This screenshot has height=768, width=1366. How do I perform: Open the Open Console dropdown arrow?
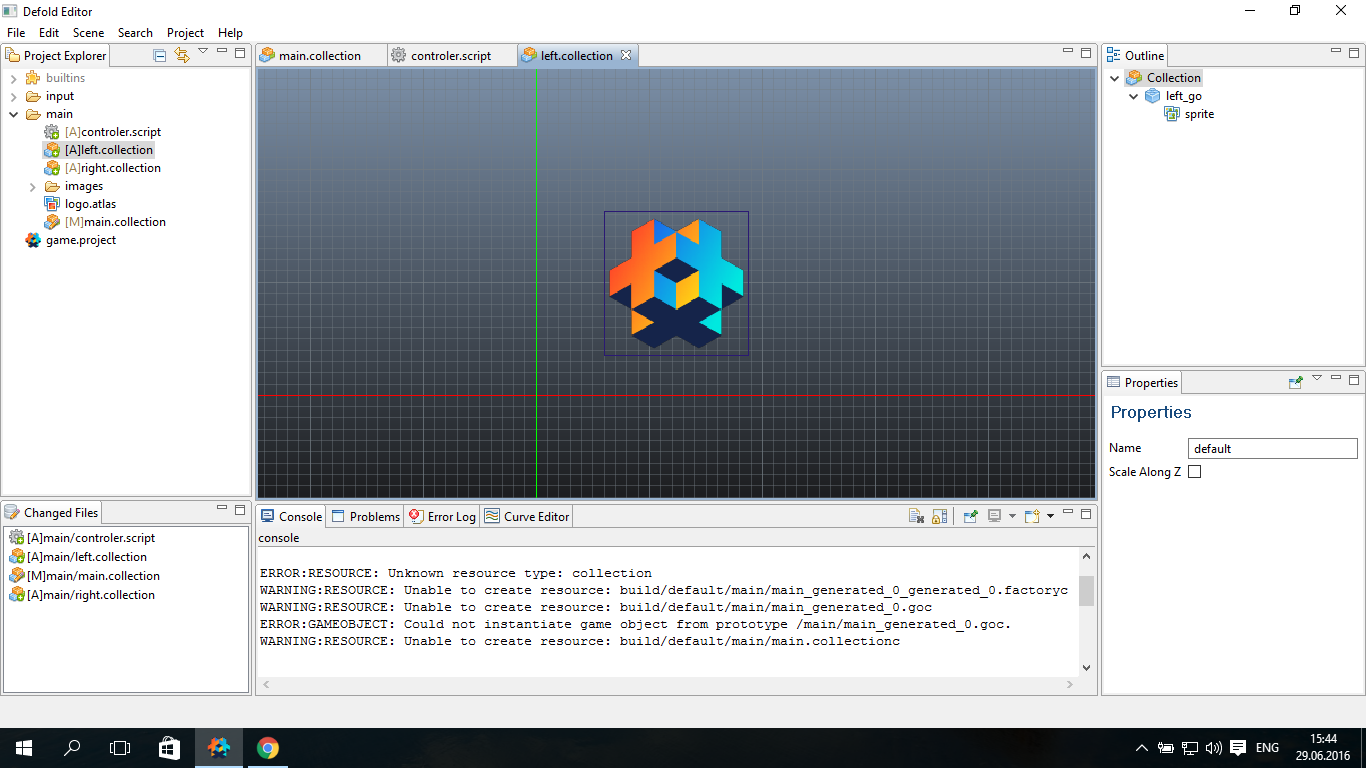pyautogui.click(x=1050, y=516)
